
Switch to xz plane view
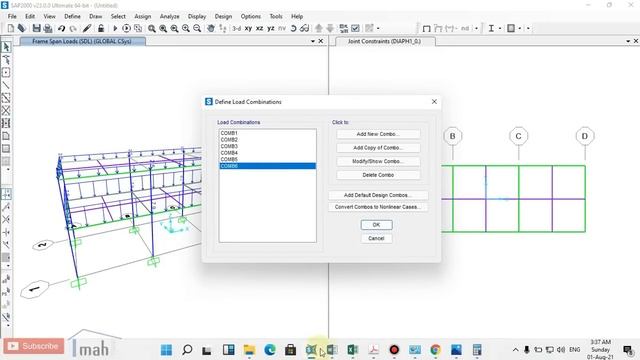coord(260,28)
